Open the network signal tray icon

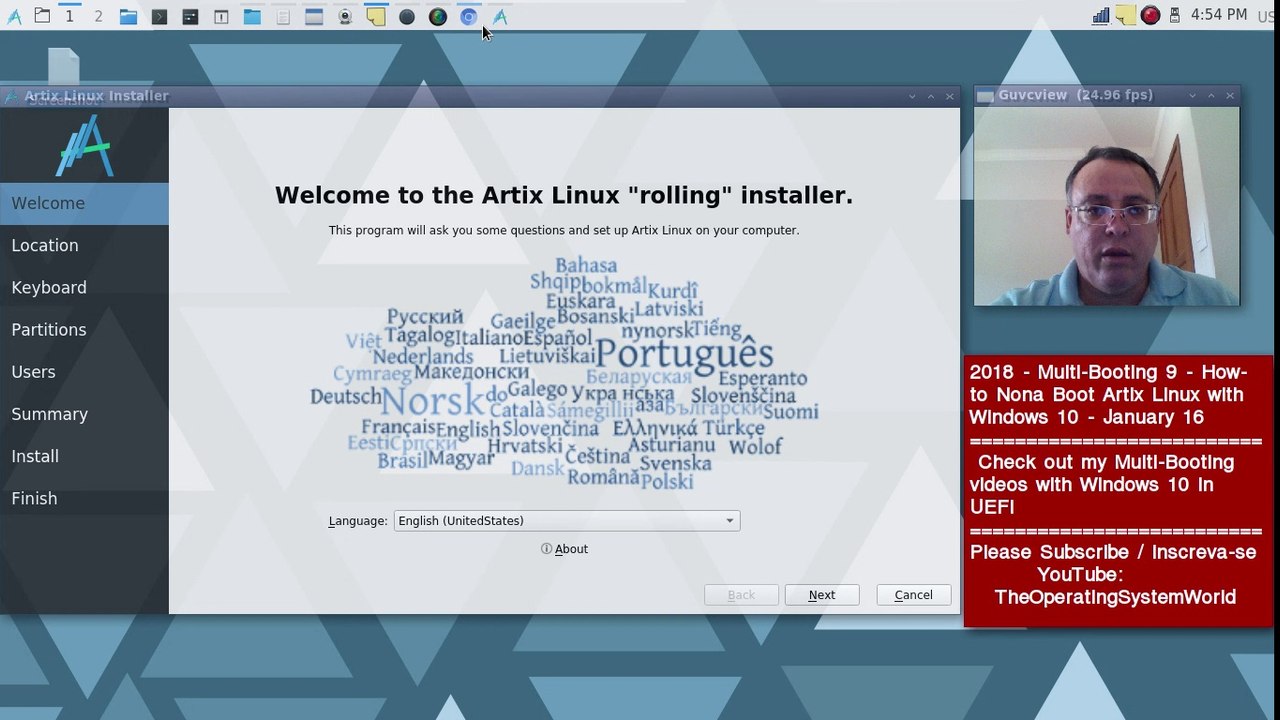[x=1100, y=15]
